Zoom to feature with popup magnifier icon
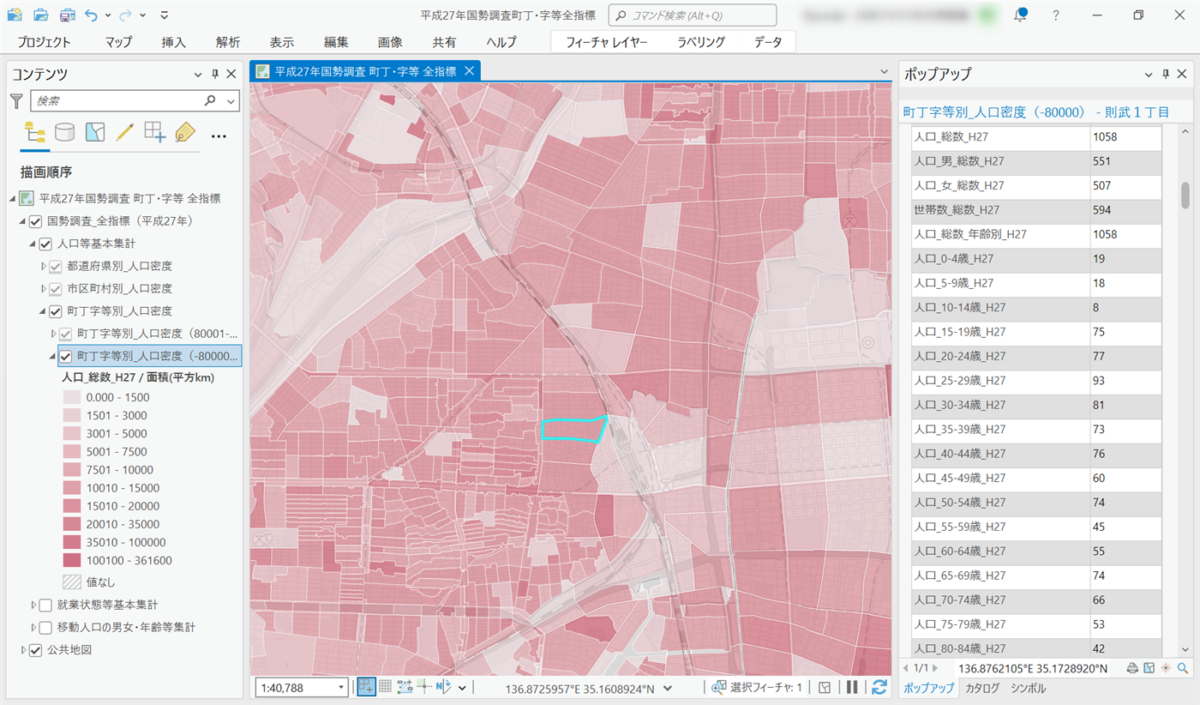Image resolution: width=1200 pixels, height=705 pixels. click(x=1183, y=668)
